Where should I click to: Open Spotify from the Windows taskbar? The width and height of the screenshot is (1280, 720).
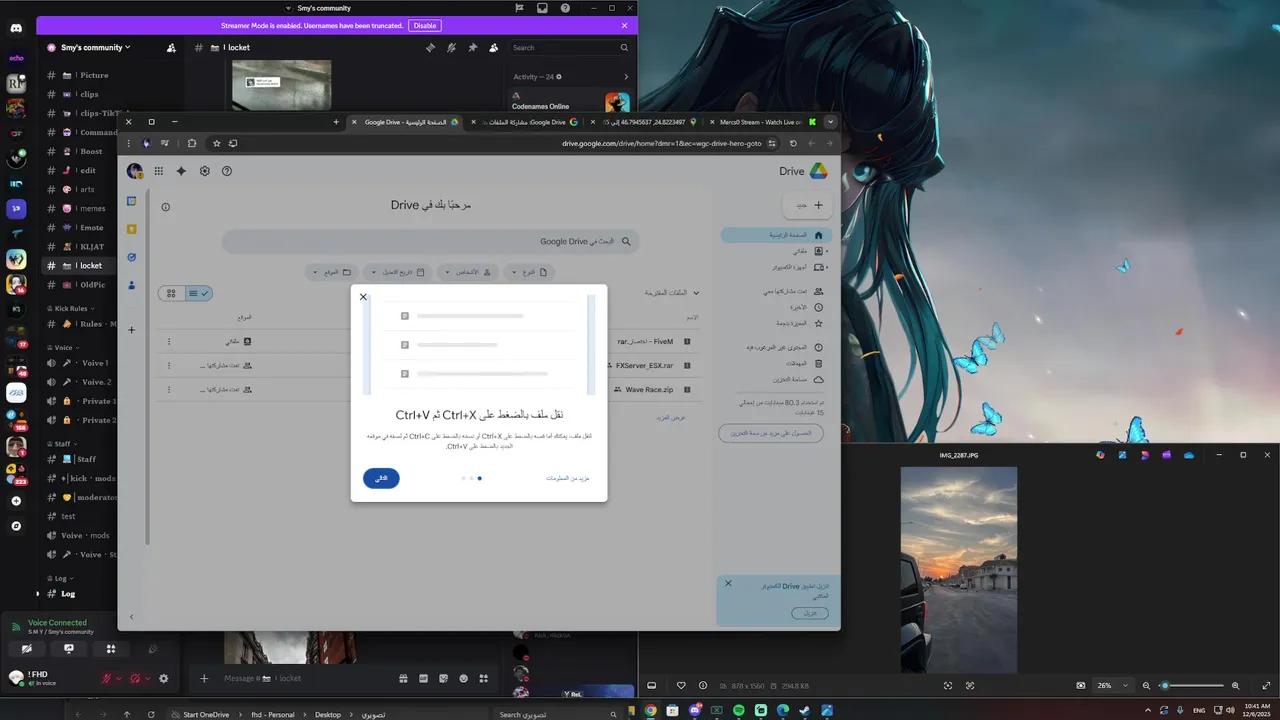pyautogui.click(x=738, y=710)
